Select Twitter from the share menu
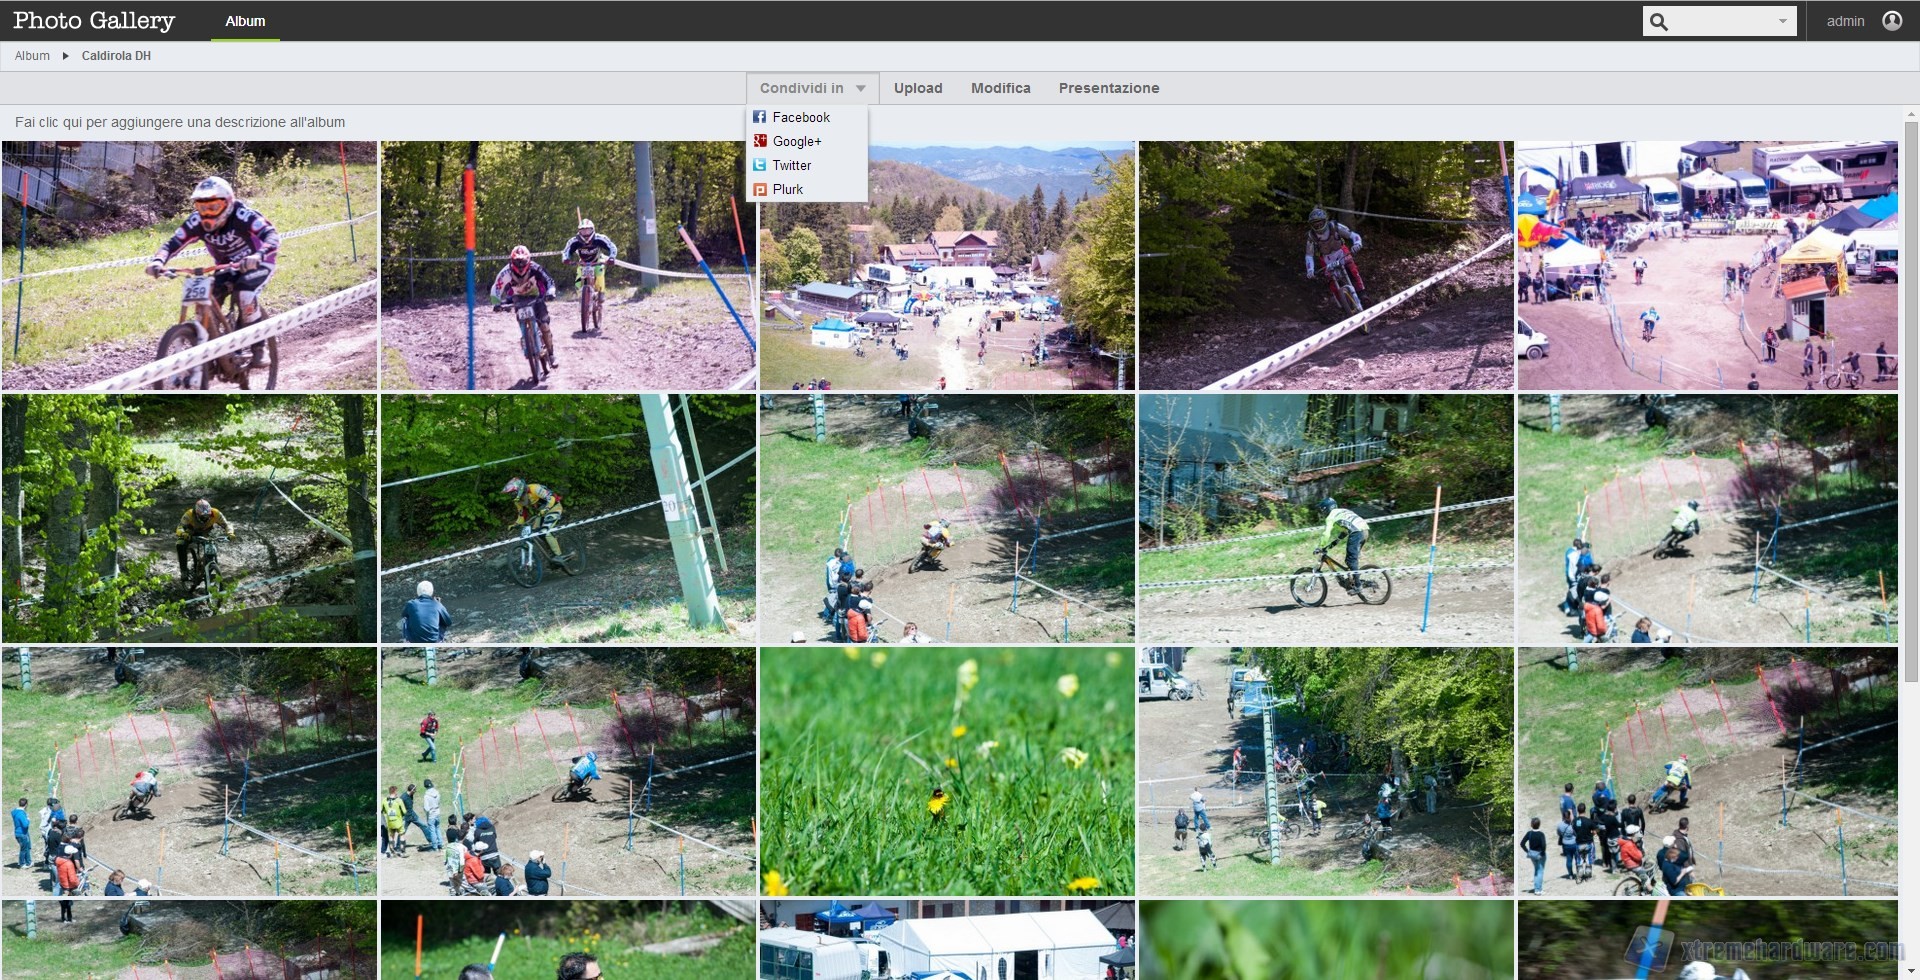This screenshot has height=980, width=1920. 791,165
